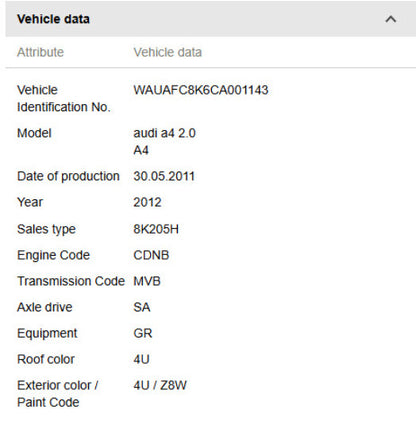This screenshot has width=416, height=421.
Task: Select the Transmission Code value MVB
Action: pyautogui.click(x=147, y=281)
